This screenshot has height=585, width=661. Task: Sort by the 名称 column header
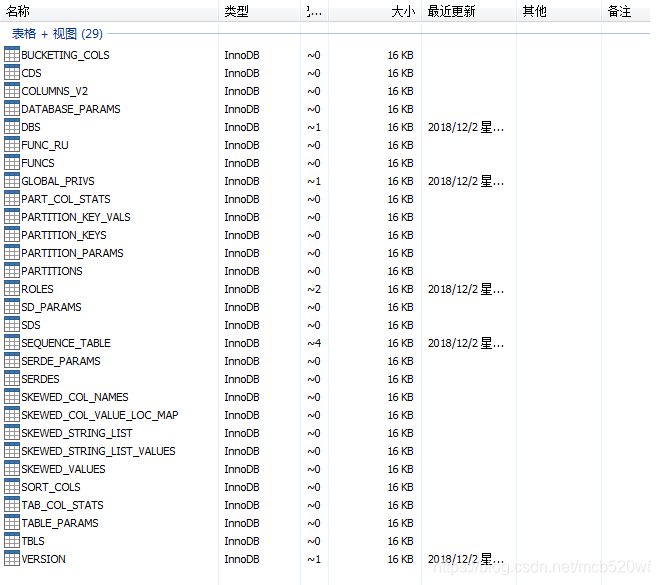[x=109, y=11]
